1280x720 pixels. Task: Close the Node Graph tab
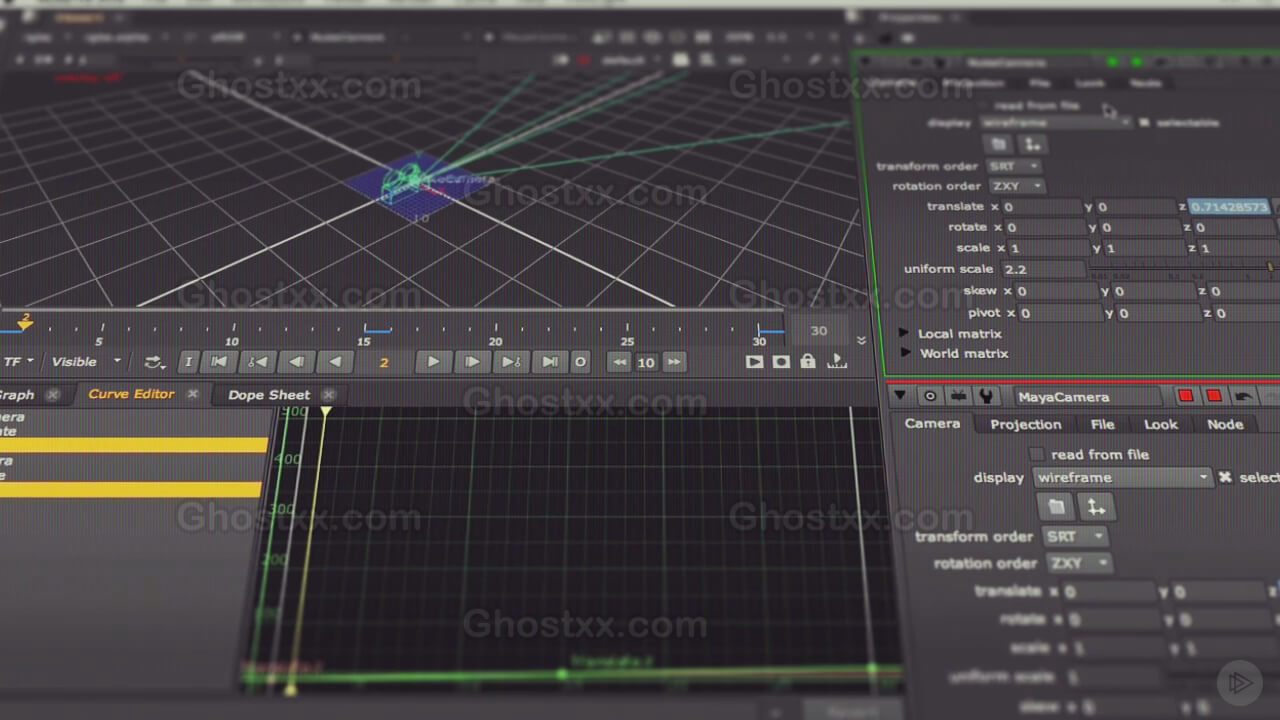[x=53, y=395]
